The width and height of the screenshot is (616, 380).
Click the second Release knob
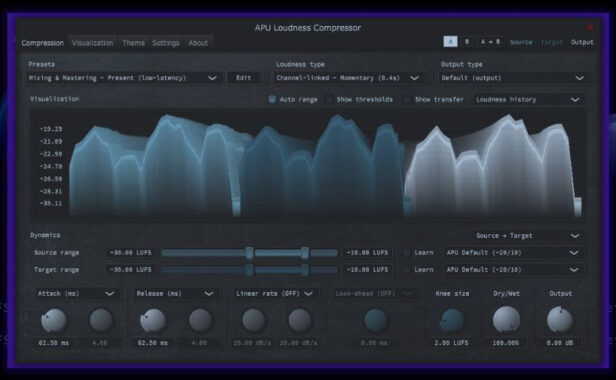tap(200, 320)
